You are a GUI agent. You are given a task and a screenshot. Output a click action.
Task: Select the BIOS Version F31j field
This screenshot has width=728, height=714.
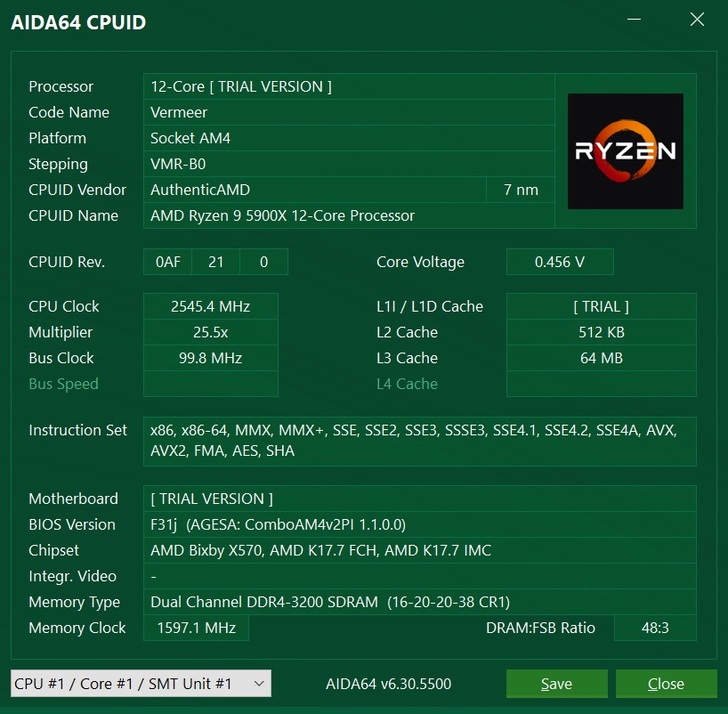click(420, 524)
